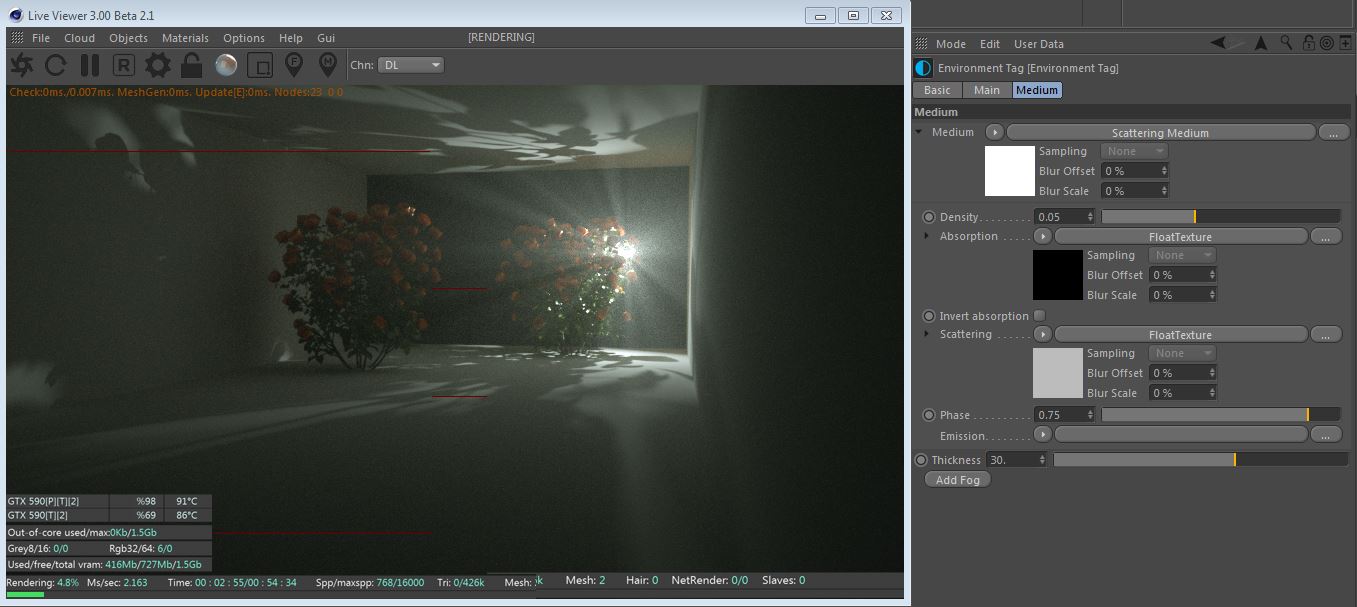Click the Thickness value input field
The image size is (1357, 607).
click(1016, 460)
